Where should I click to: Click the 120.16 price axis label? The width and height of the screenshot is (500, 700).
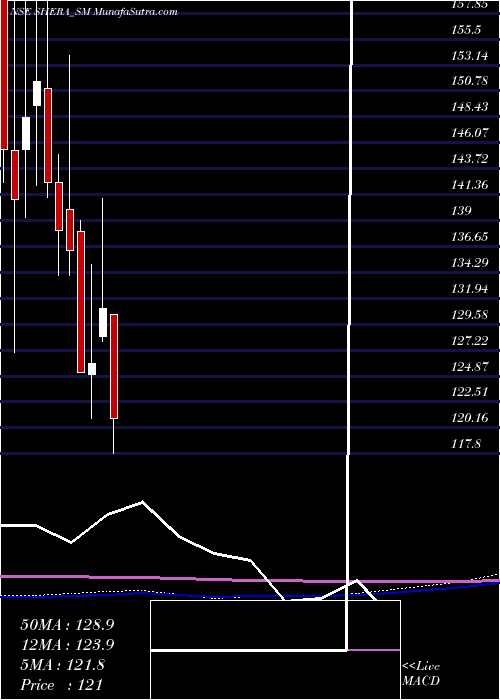(x=470, y=418)
